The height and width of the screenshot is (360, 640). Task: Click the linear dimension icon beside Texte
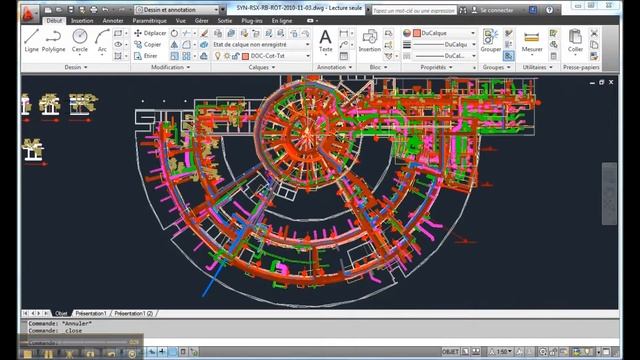[x=344, y=33]
